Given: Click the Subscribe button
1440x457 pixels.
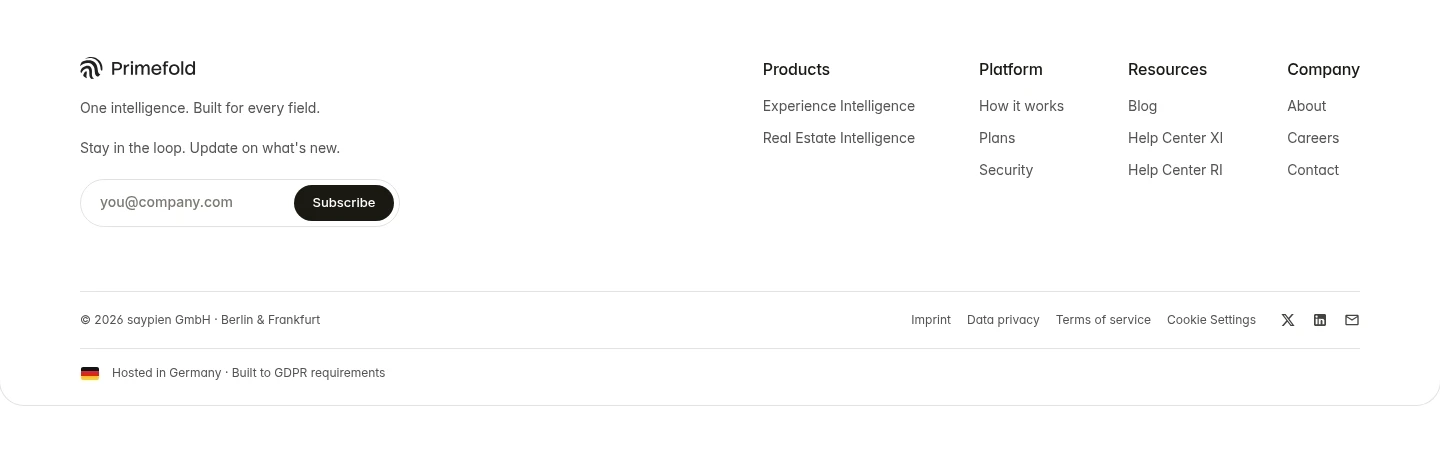Looking at the screenshot, I should 344,203.
